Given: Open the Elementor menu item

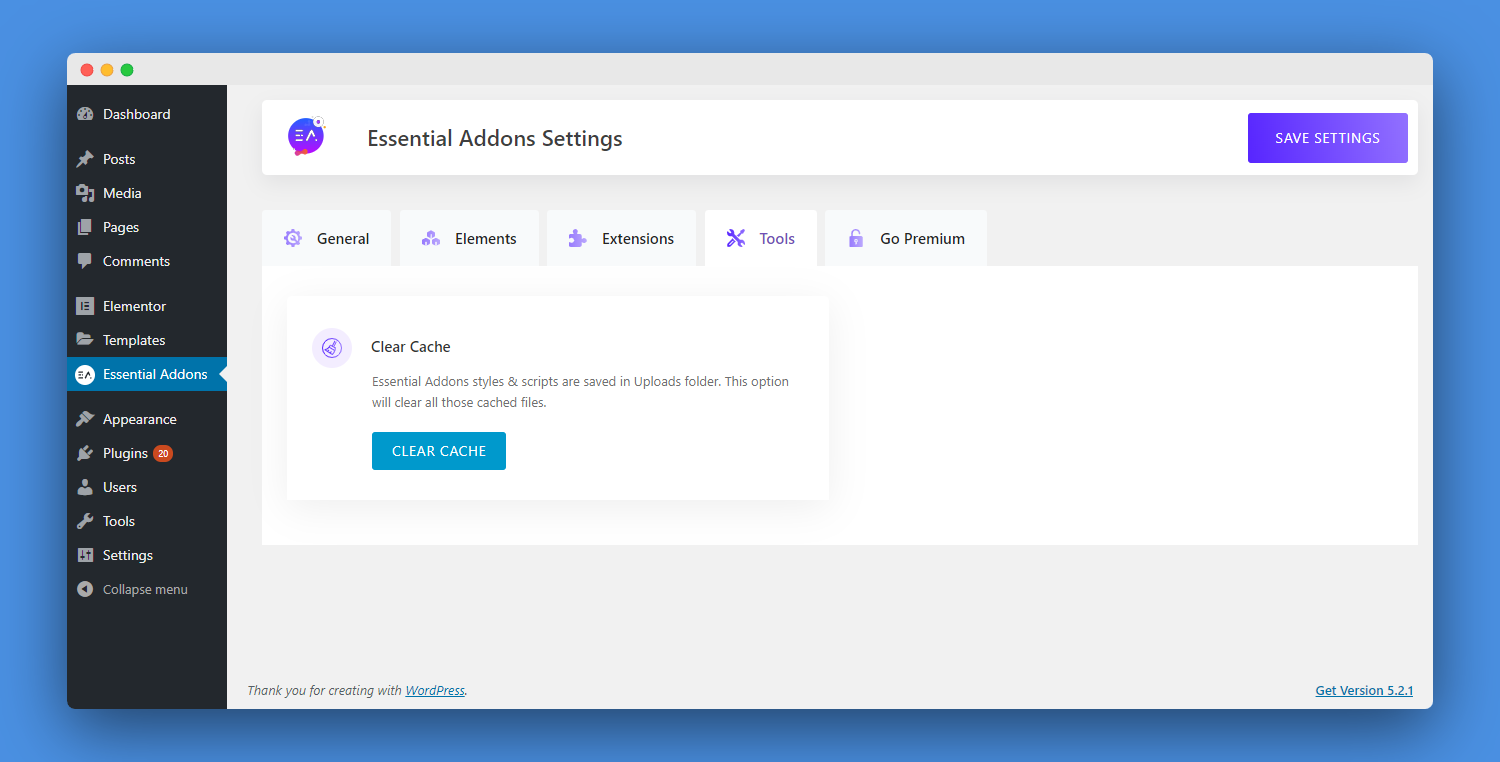Looking at the screenshot, I should (147, 306).
